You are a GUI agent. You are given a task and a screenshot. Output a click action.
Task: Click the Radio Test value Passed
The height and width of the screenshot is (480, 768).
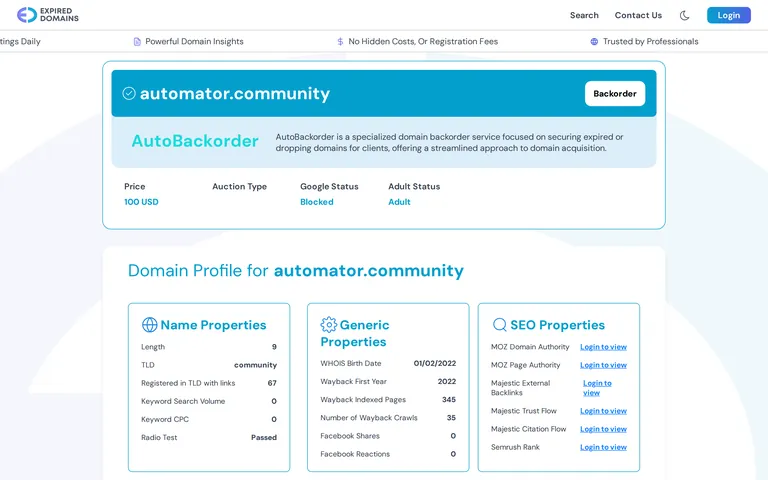tap(264, 437)
